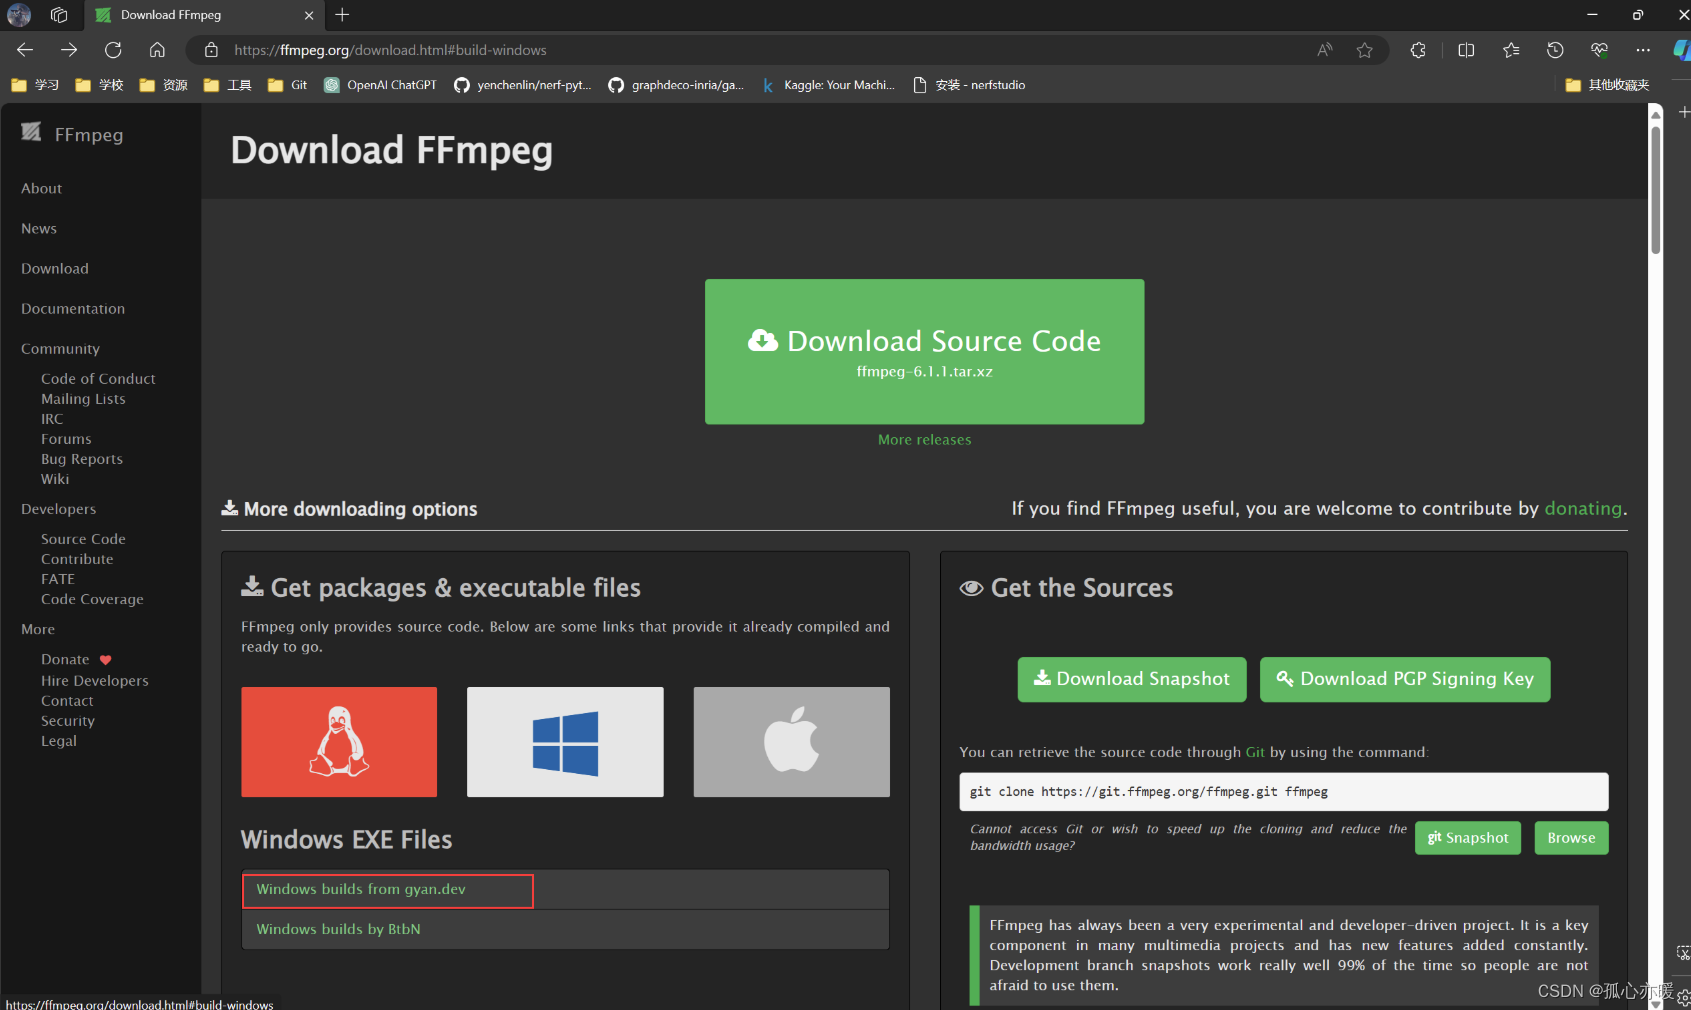
Task: Toggle split screen icon in toolbar
Action: pos(1466,50)
